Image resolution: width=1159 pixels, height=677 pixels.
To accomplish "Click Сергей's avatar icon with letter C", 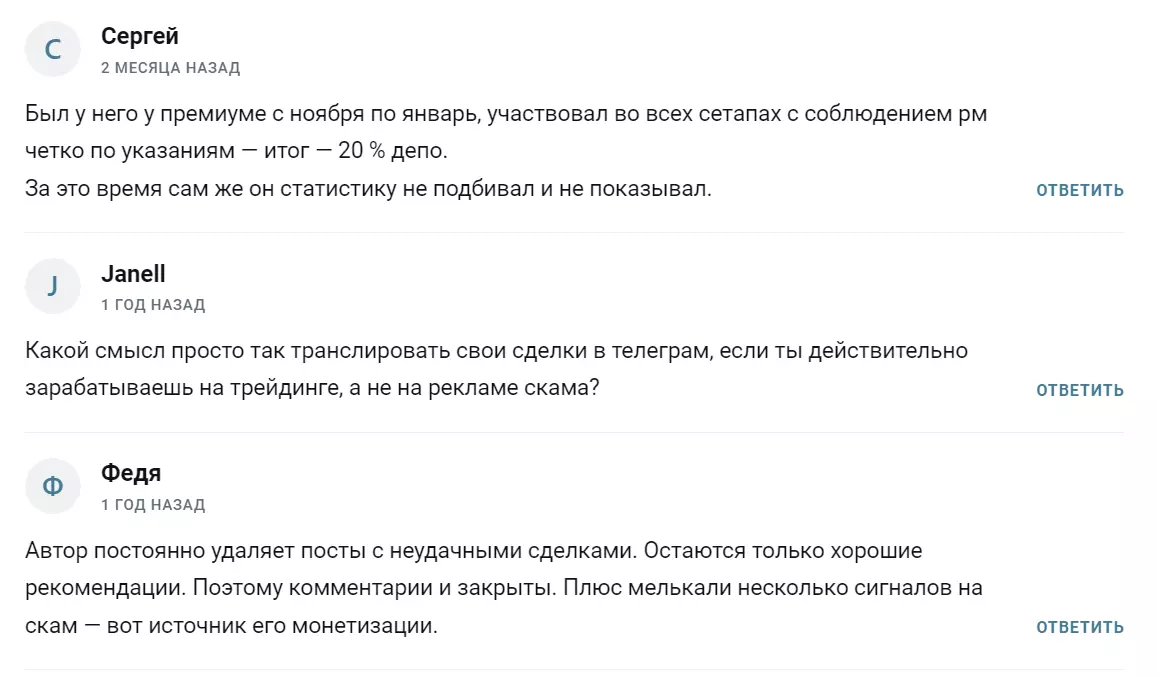I will pos(52,50).
